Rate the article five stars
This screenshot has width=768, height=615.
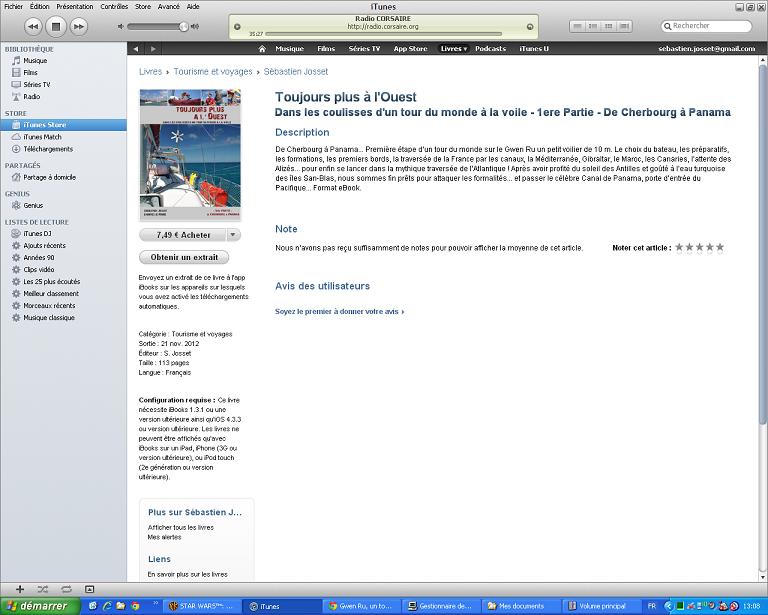(x=720, y=247)
